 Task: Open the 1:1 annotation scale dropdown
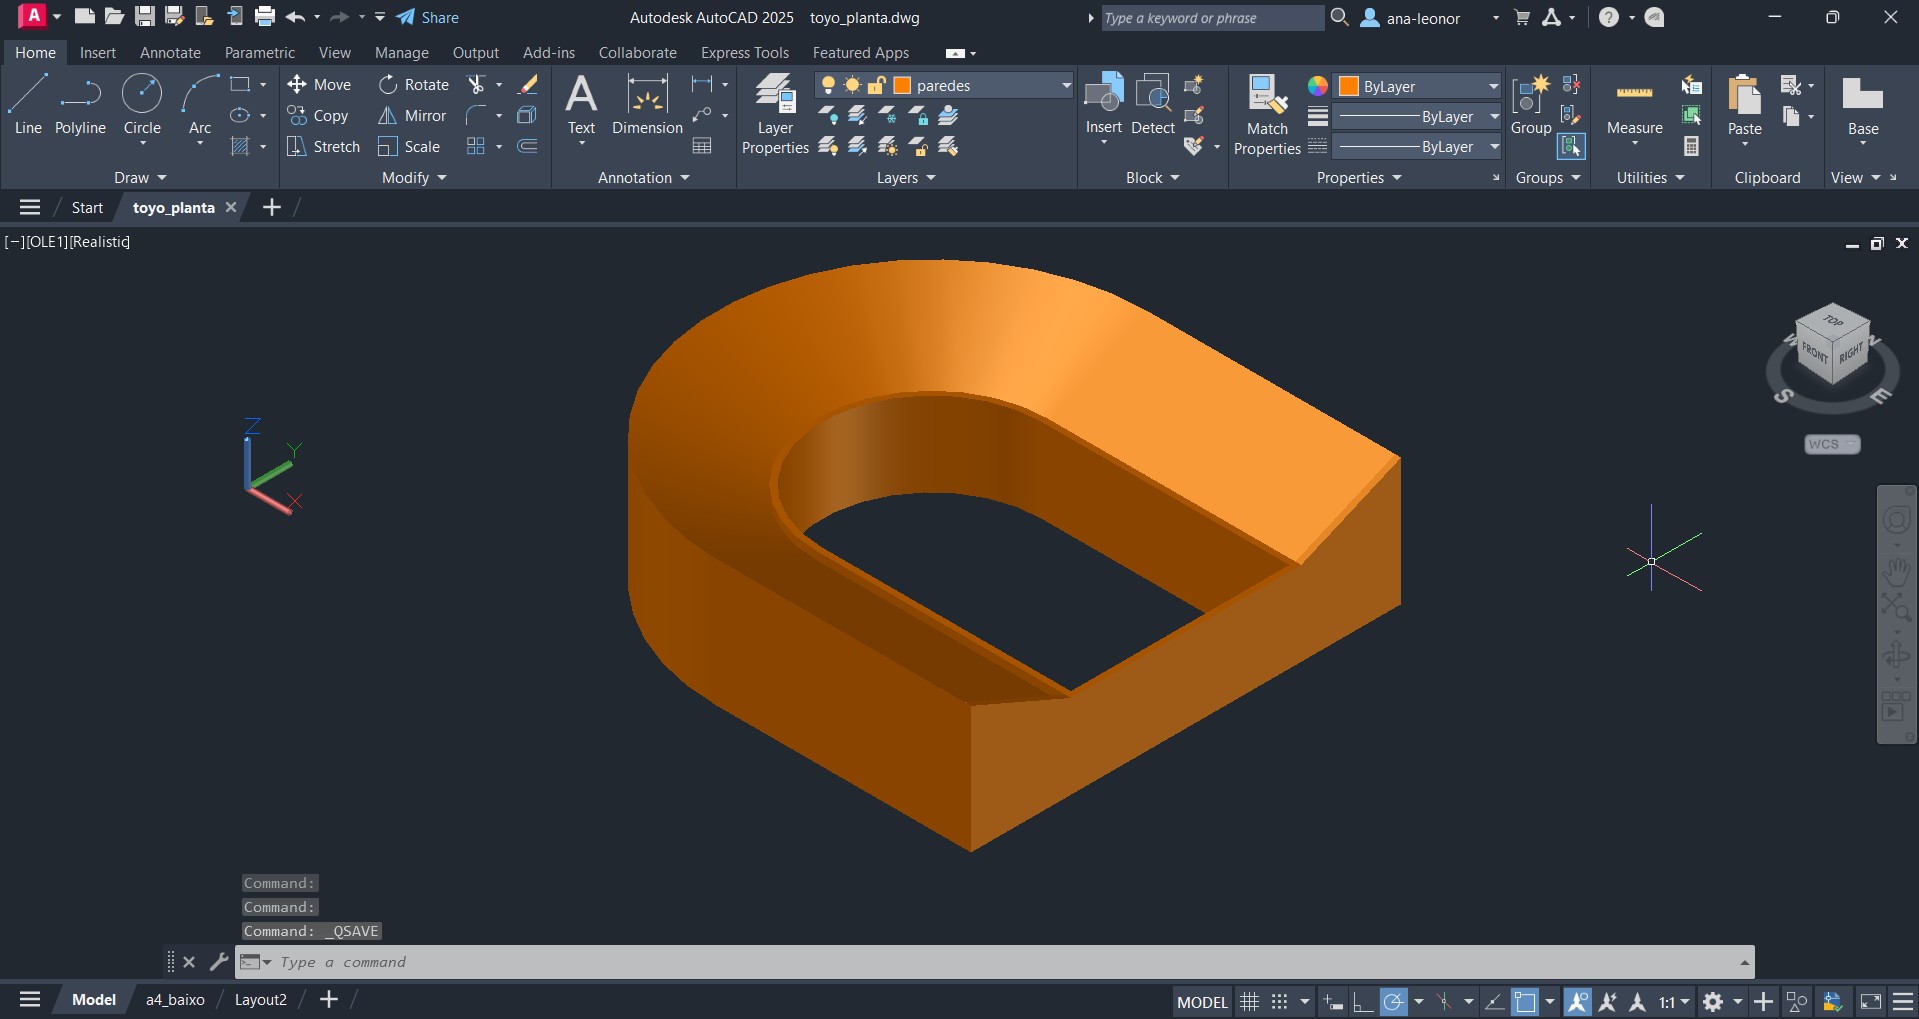tap(1674, 1002)
